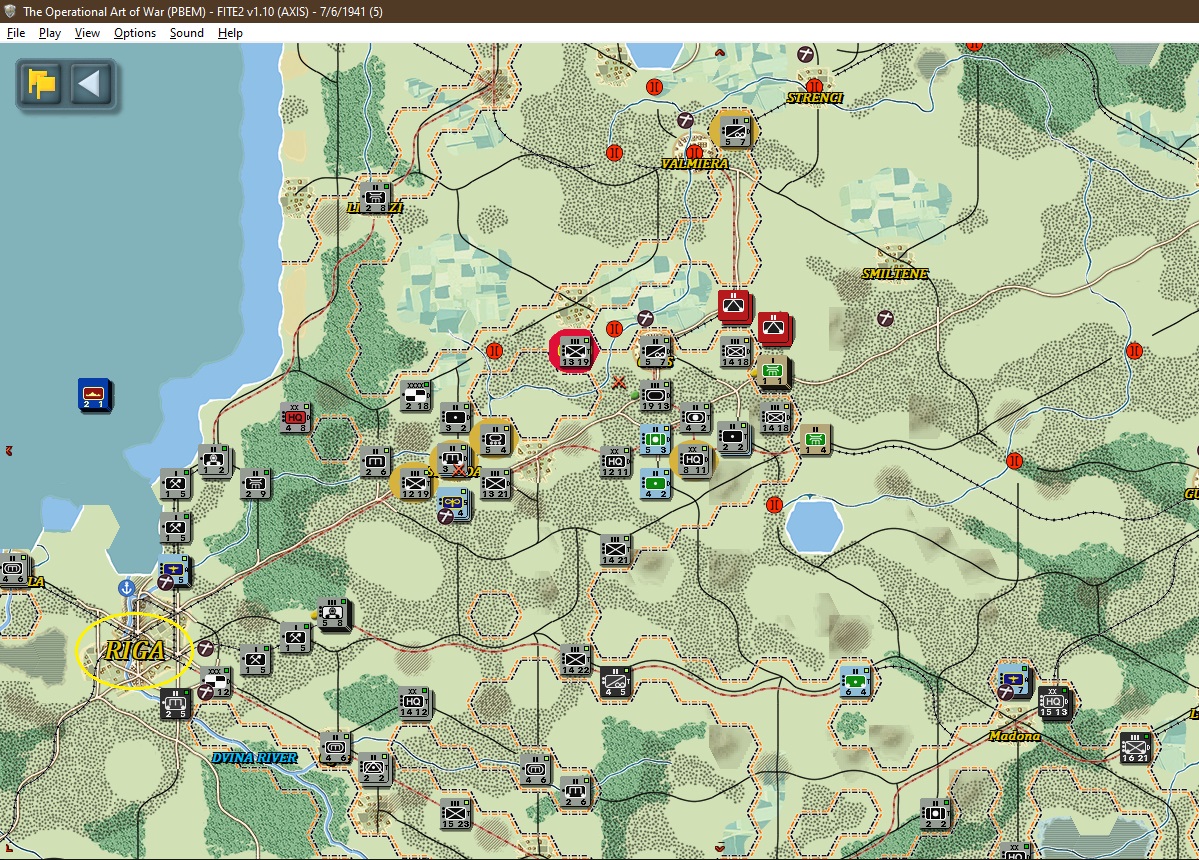The width and height of the screenshot is (1199, 860).
Task: Select the highlighted infantry unit 12-19
Action: (x=414, y=484)
